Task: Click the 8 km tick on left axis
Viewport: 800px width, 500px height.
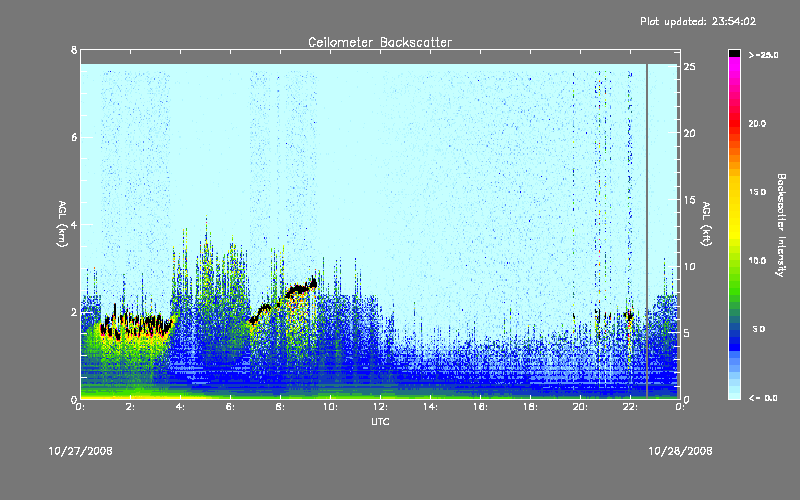Action: pos(74,50)
